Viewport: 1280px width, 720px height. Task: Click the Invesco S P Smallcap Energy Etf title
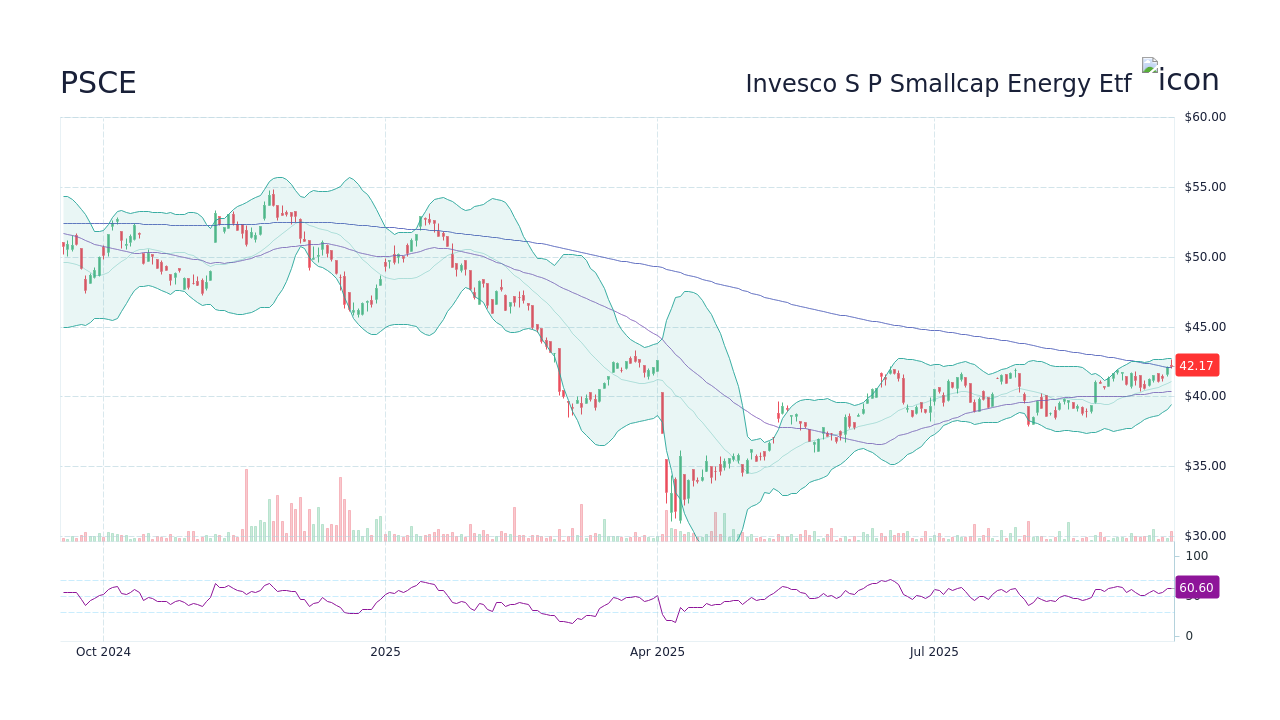pyautogui.click(x=938, y=83)
